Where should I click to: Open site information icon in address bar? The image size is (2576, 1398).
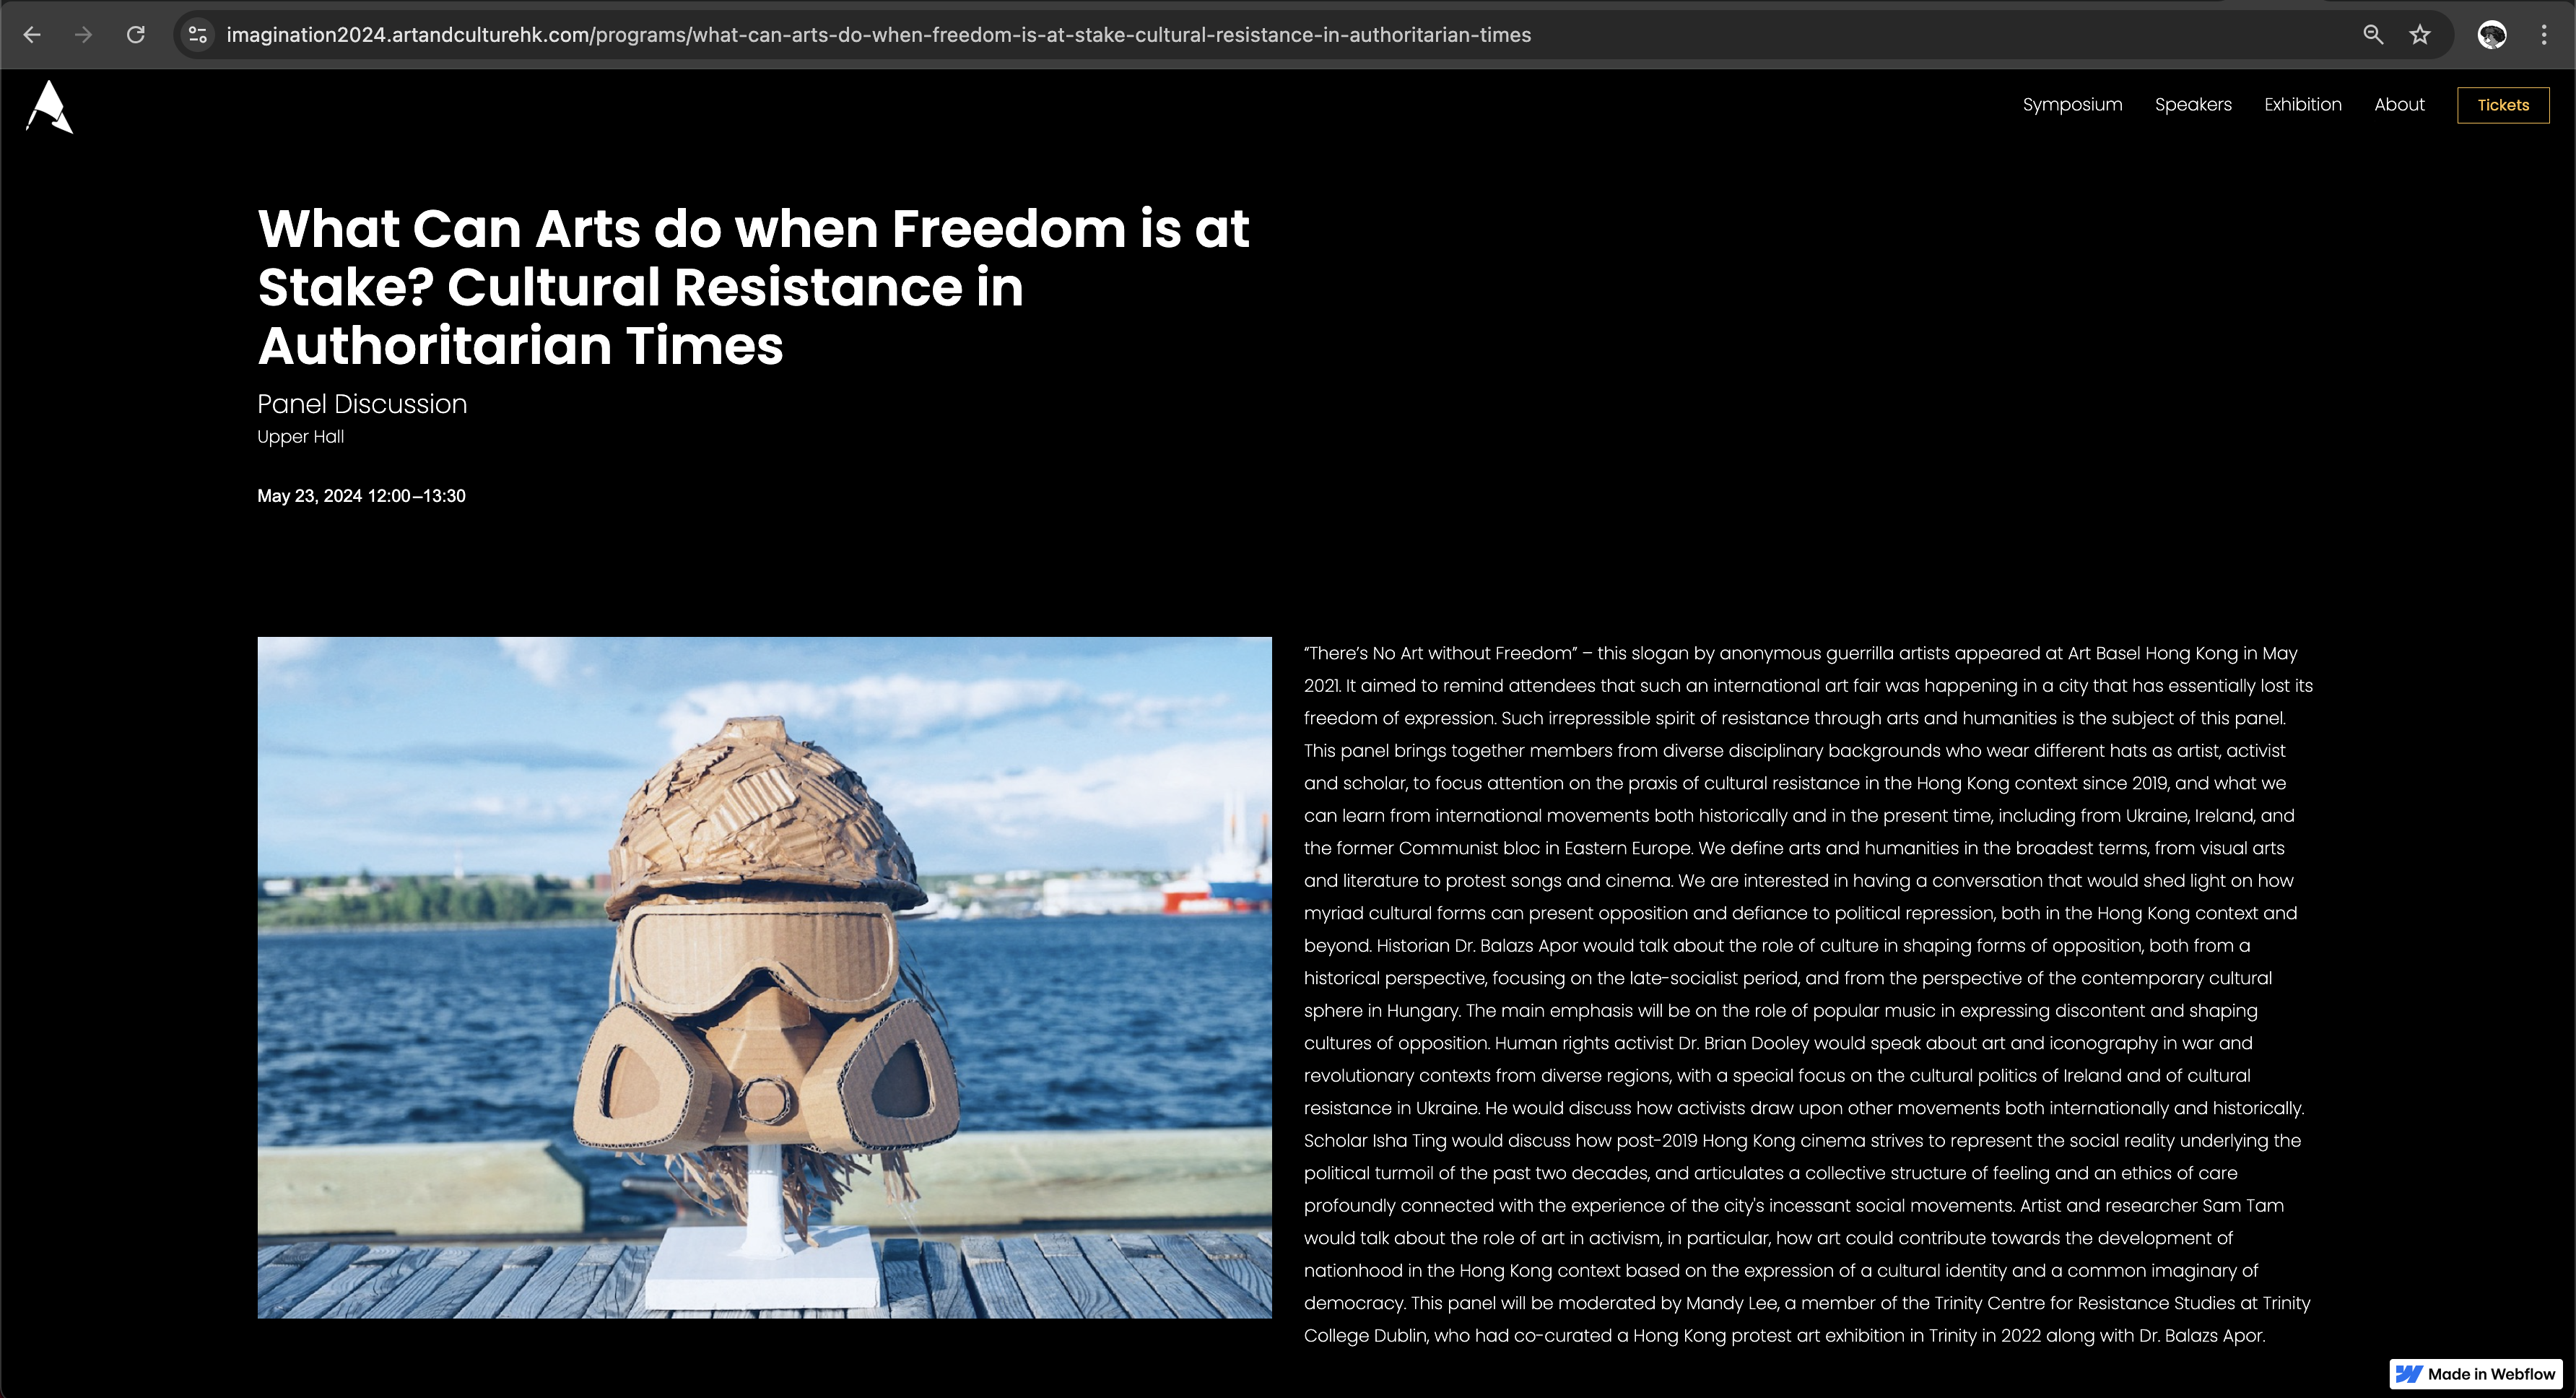tap(198, 35)
